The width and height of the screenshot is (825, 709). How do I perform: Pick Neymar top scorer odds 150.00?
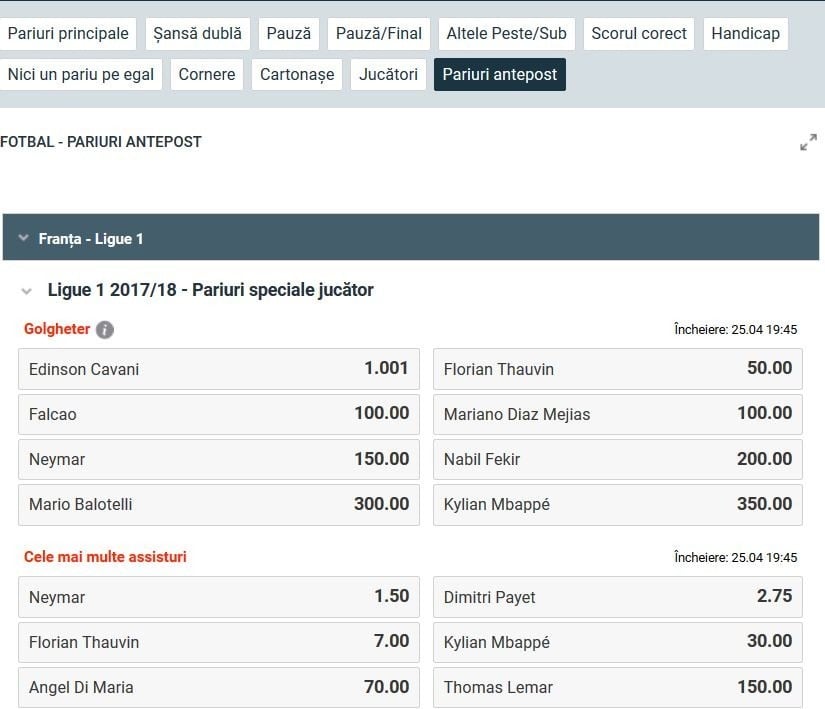(x=219, y=459)
